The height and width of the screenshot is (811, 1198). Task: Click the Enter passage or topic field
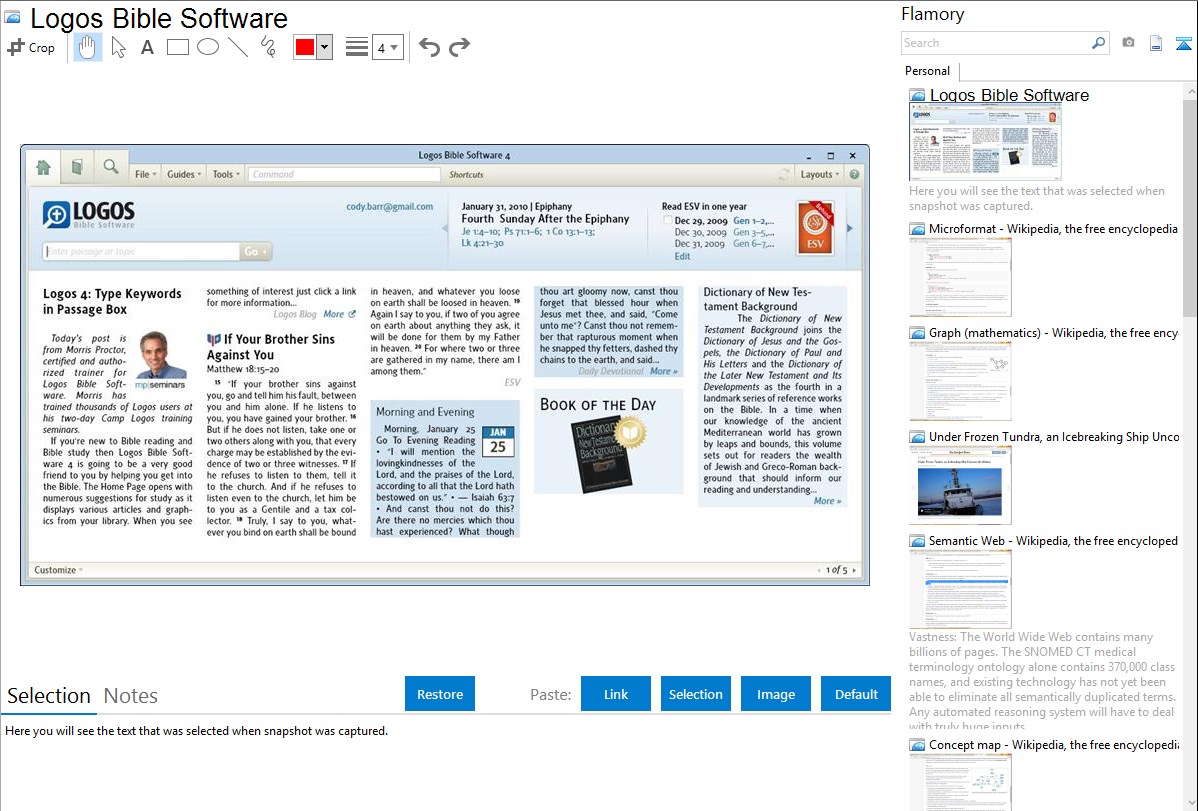[141, 251]
